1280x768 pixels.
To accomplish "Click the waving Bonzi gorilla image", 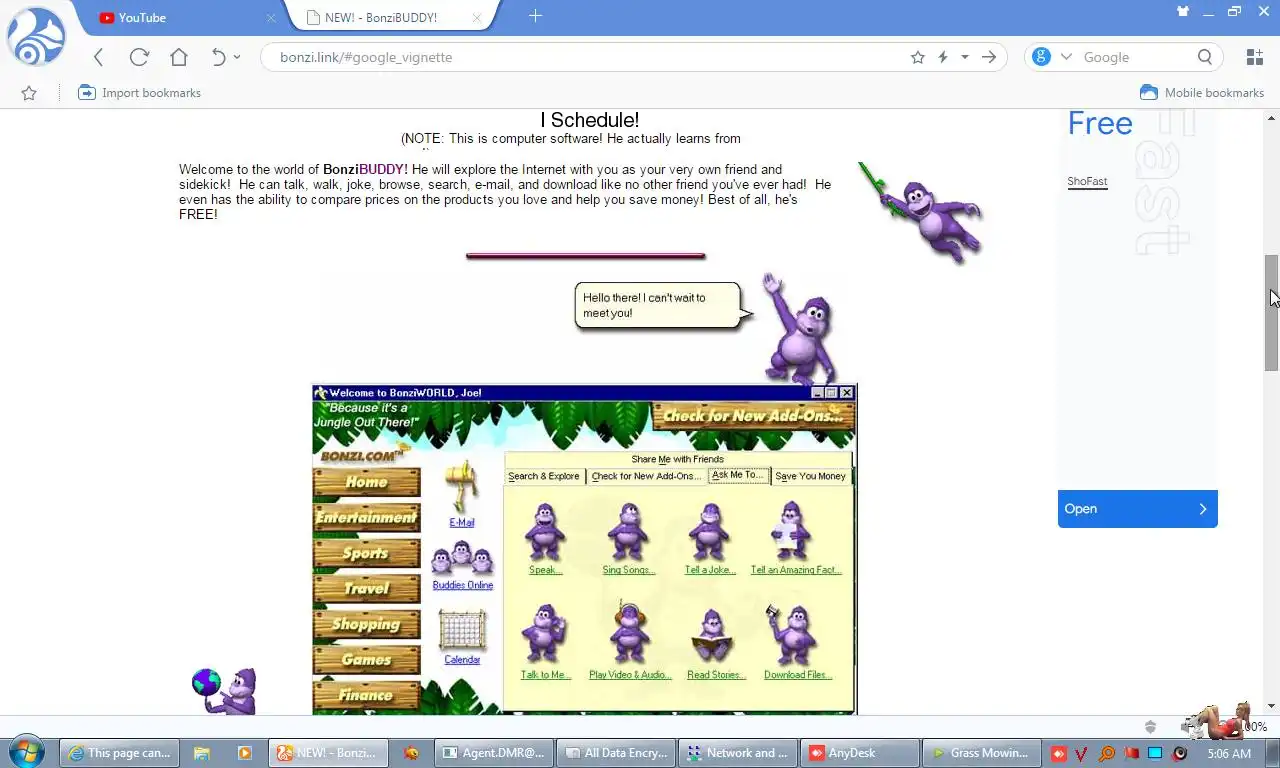I will (798, 328).
